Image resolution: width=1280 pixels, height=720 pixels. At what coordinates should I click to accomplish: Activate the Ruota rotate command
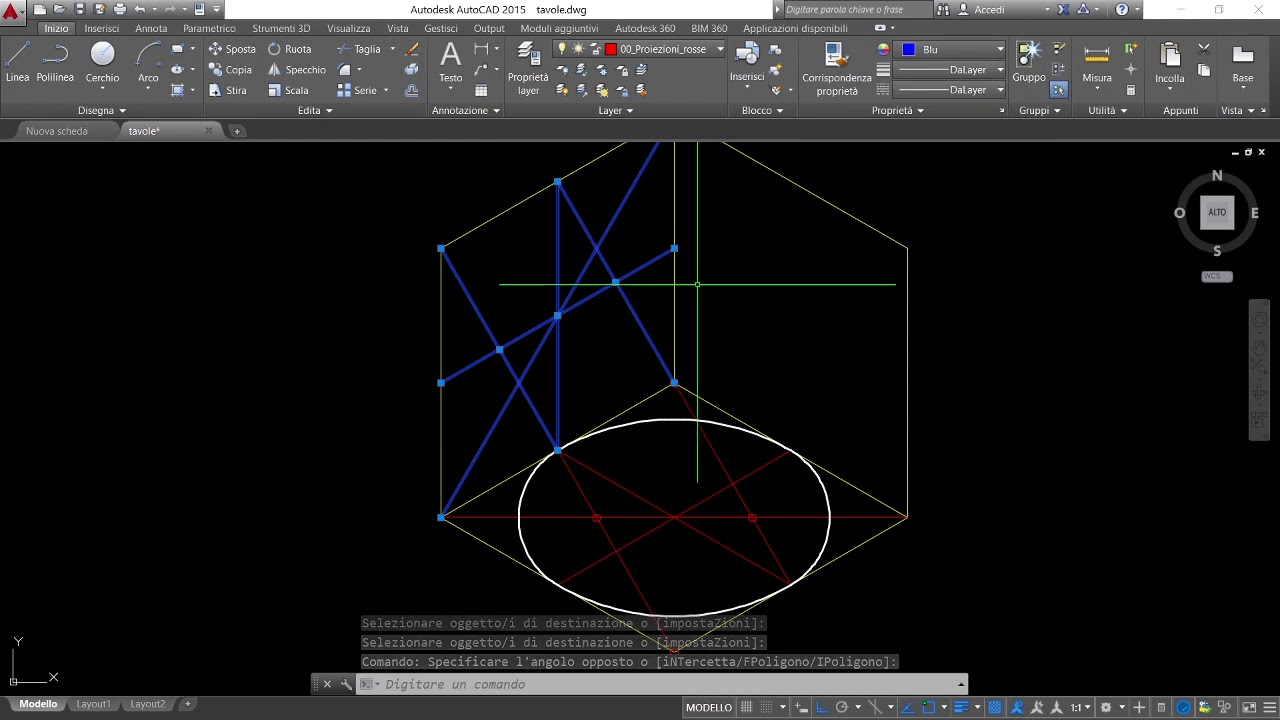pyautogui.click(x=289, y=49)
